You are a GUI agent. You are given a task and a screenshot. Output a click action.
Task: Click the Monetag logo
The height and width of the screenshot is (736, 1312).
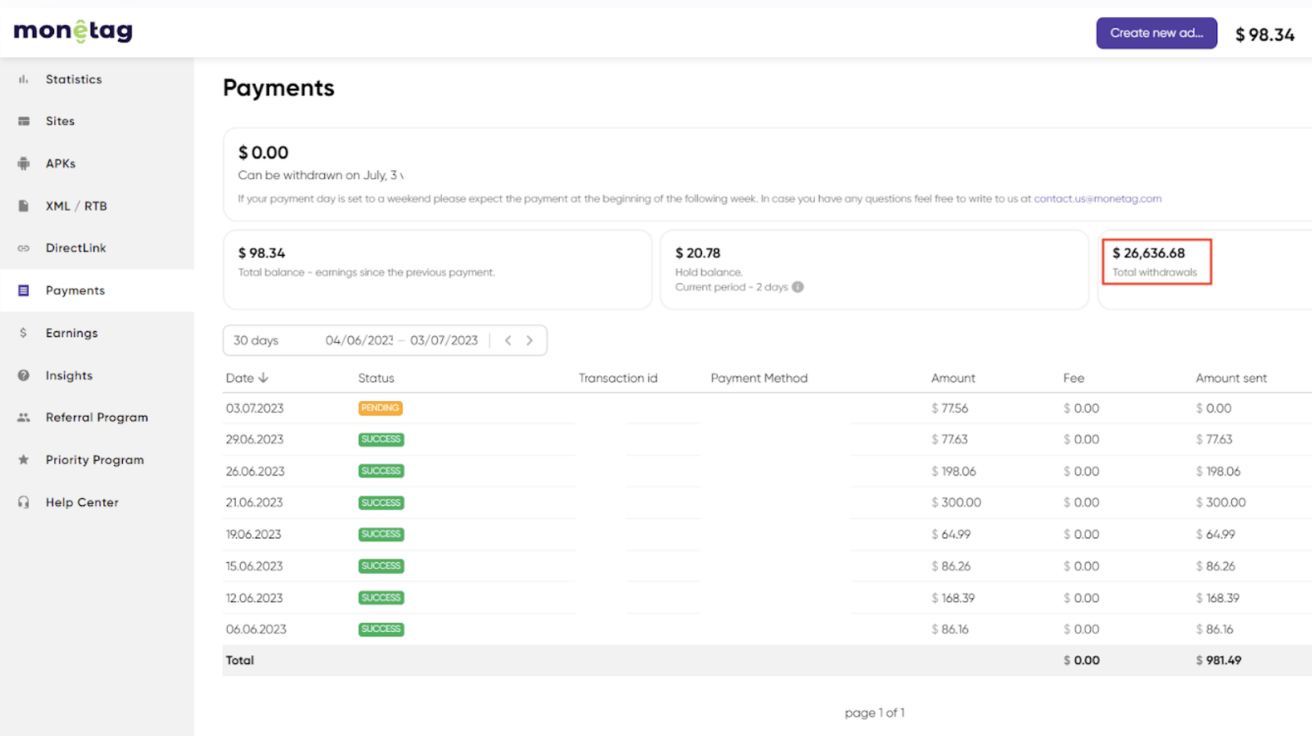point(73,31)
